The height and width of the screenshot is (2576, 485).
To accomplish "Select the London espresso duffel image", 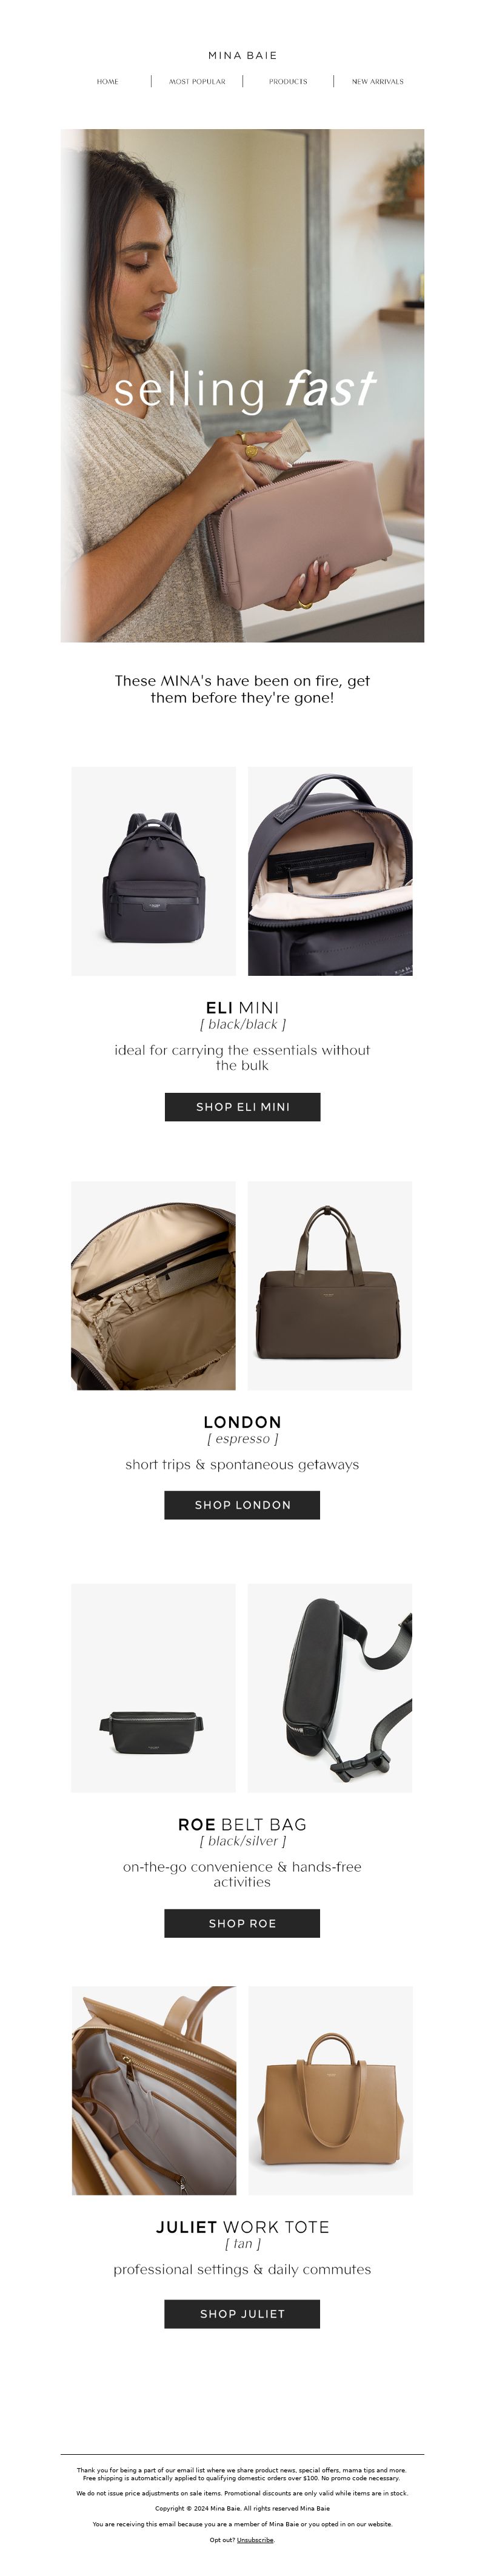I will 330,1285.
